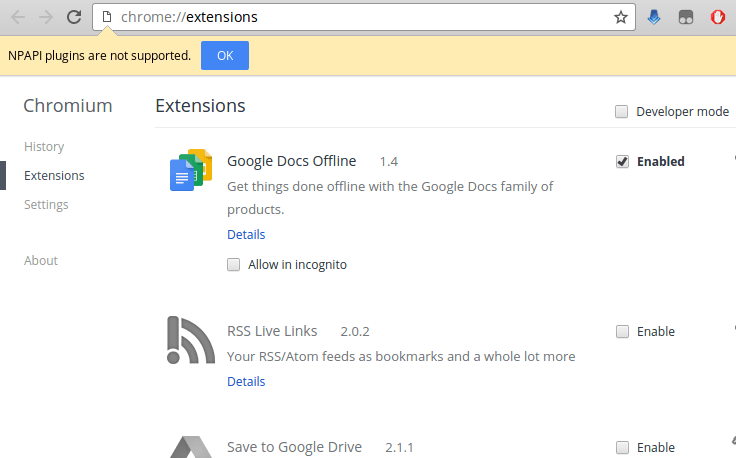736x458 pixels.
Task: Enable Developer mode checkbox
Action: click(622, 111)
